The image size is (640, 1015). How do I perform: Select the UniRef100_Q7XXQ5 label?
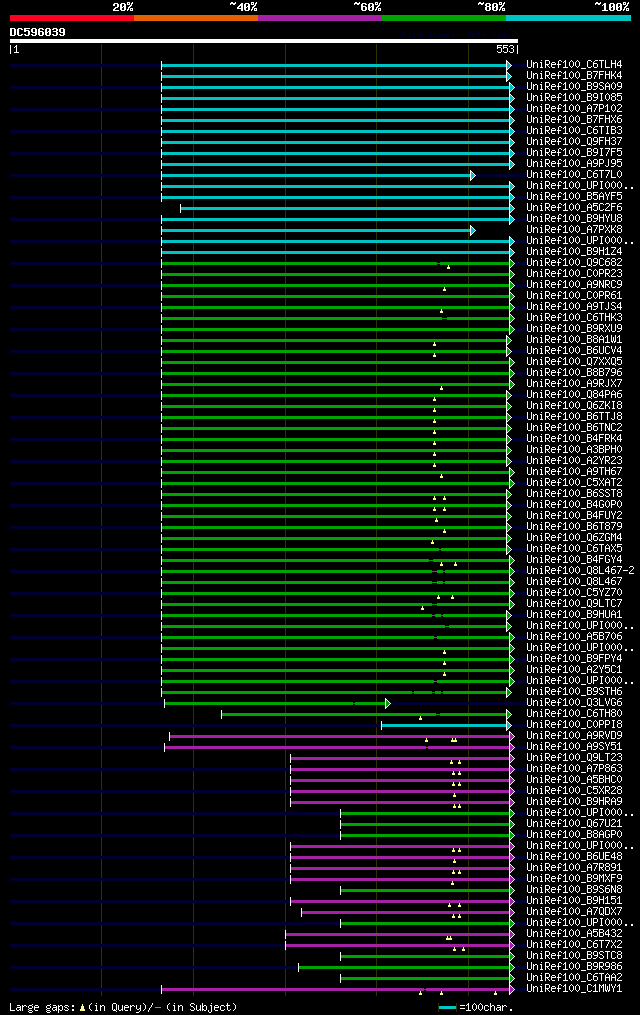tap(574, 362)
